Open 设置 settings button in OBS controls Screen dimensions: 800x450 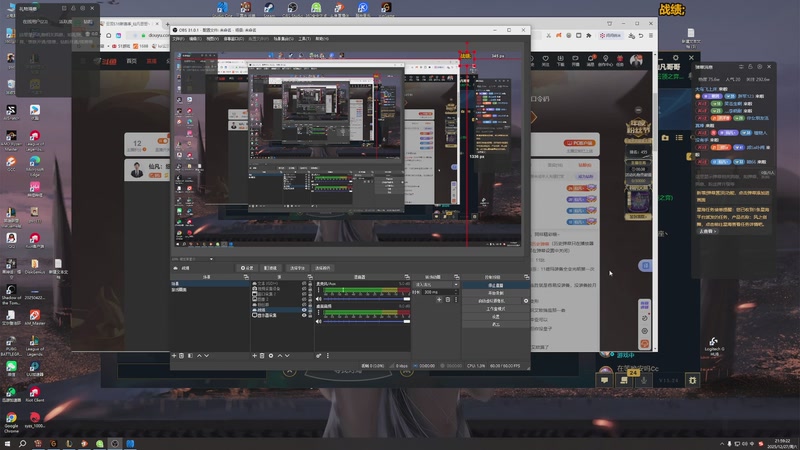(x=495, y=316)
